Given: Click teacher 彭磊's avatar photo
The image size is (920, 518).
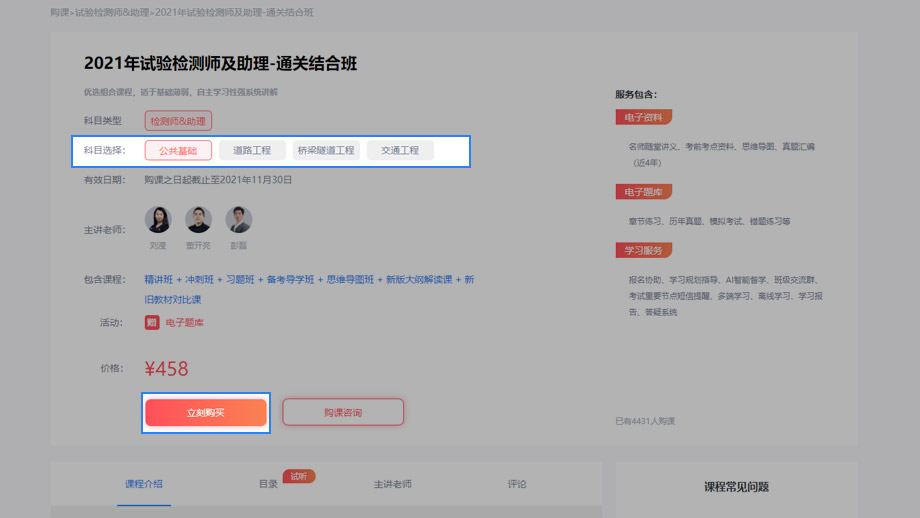Looking at the screenshot, I should pos(238,220).
